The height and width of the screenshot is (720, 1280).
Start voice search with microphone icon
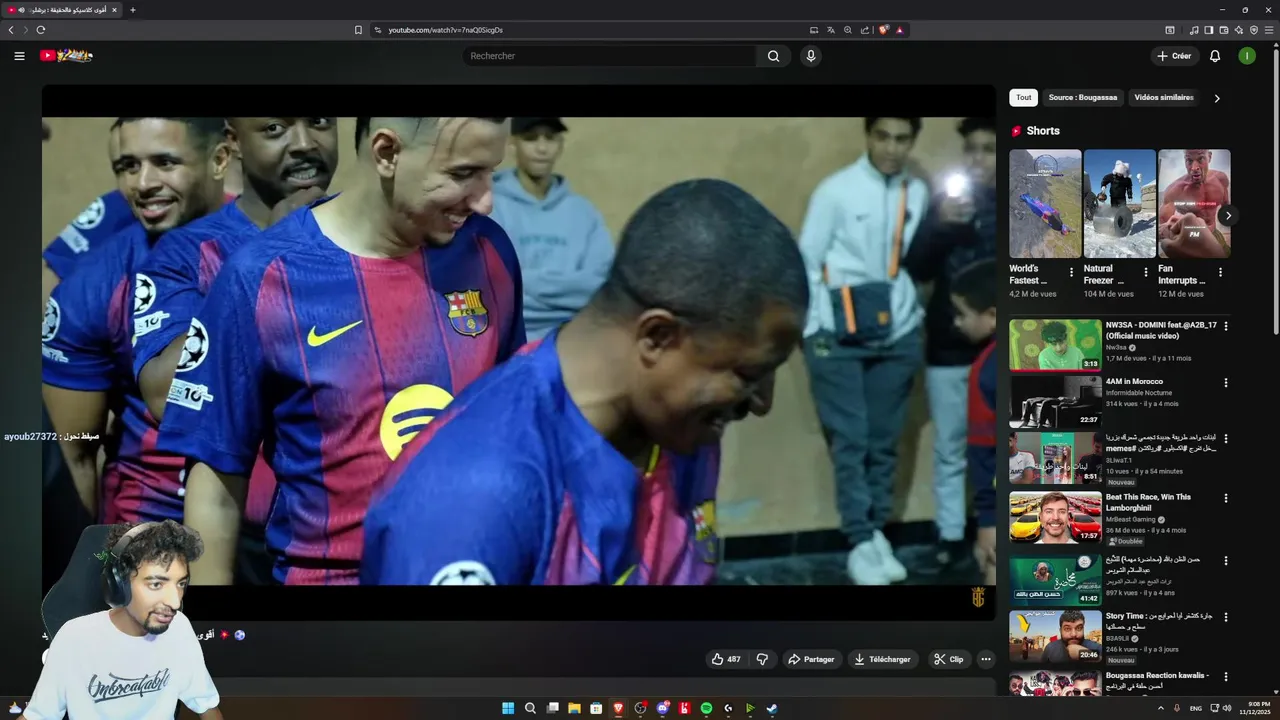(x=811, y=56)
